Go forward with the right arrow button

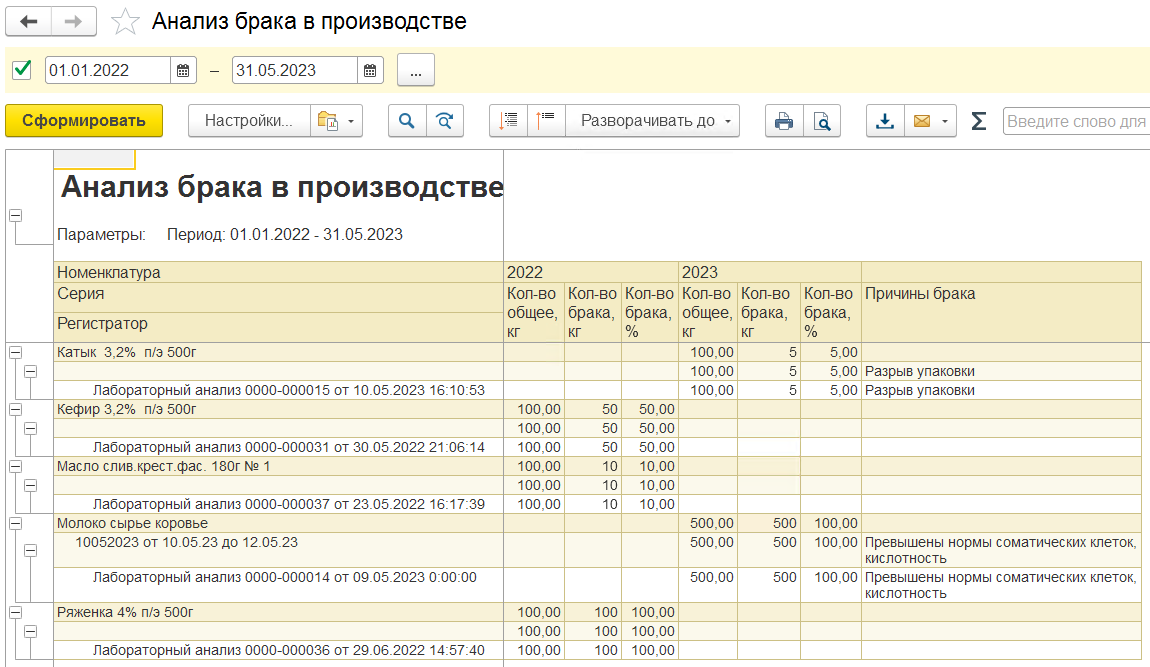click(x=73, y=21)
